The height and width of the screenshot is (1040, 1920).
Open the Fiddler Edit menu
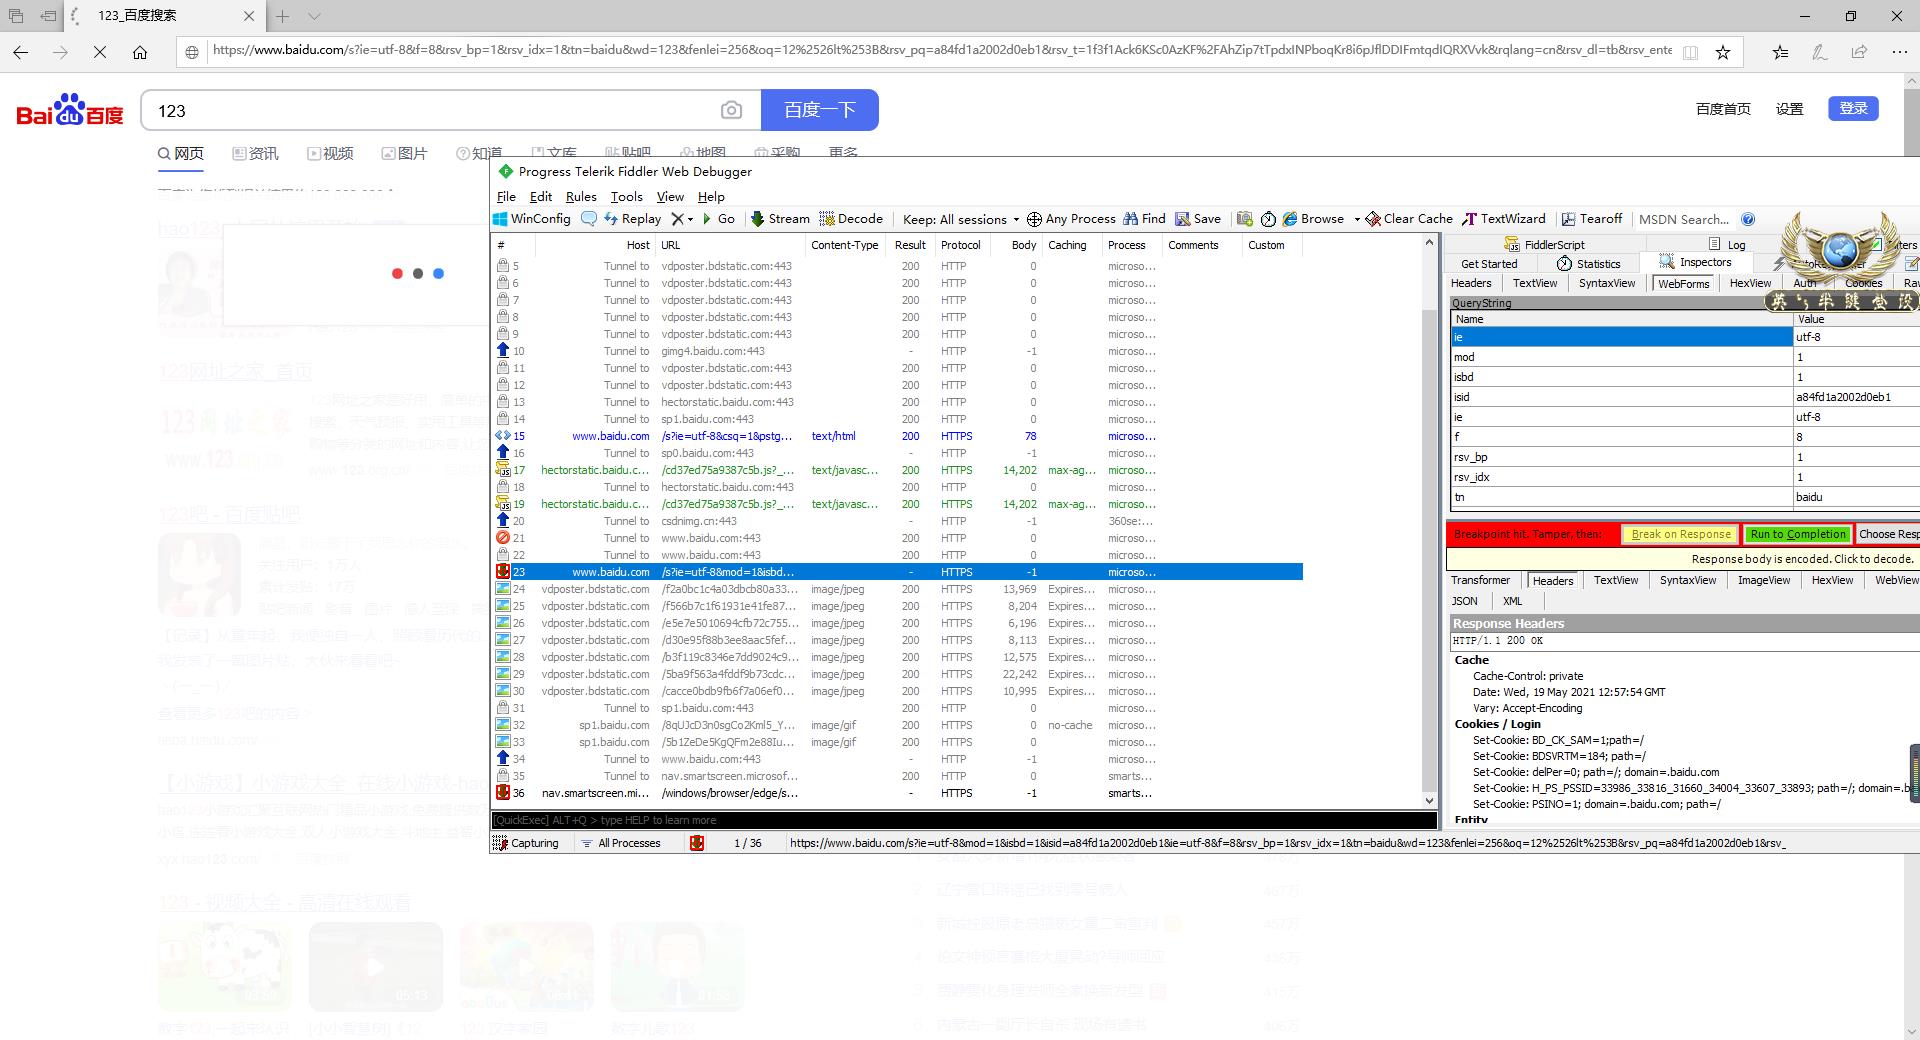click(540, 197)
